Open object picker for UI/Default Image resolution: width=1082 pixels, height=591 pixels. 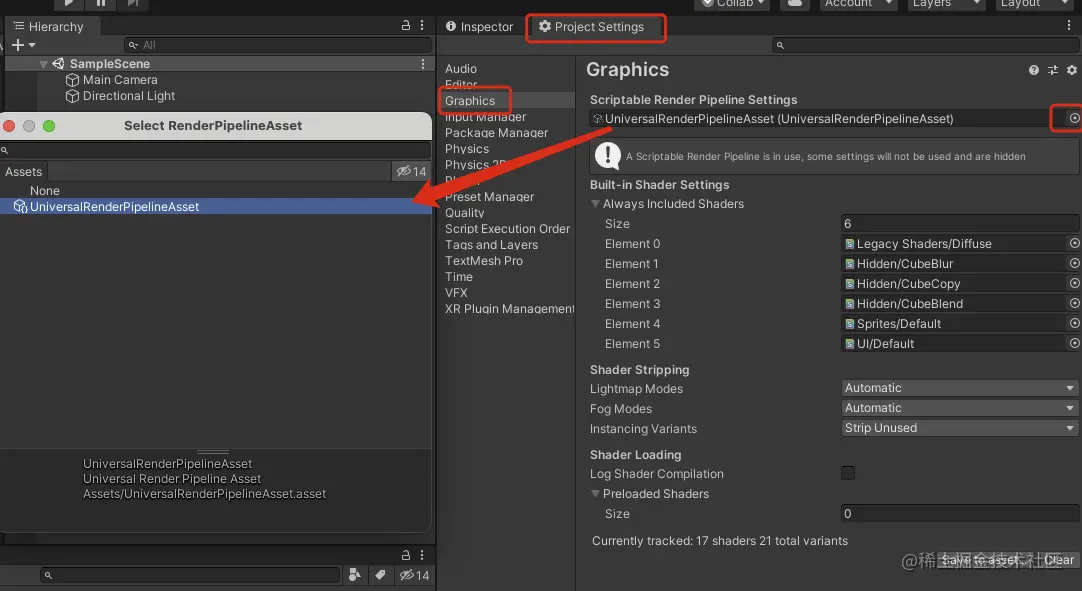pyautogui.click(x=1074, y=343)
